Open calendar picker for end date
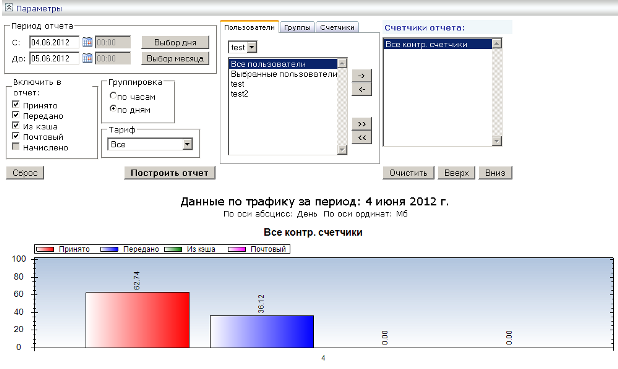 [x=87, y=58]
